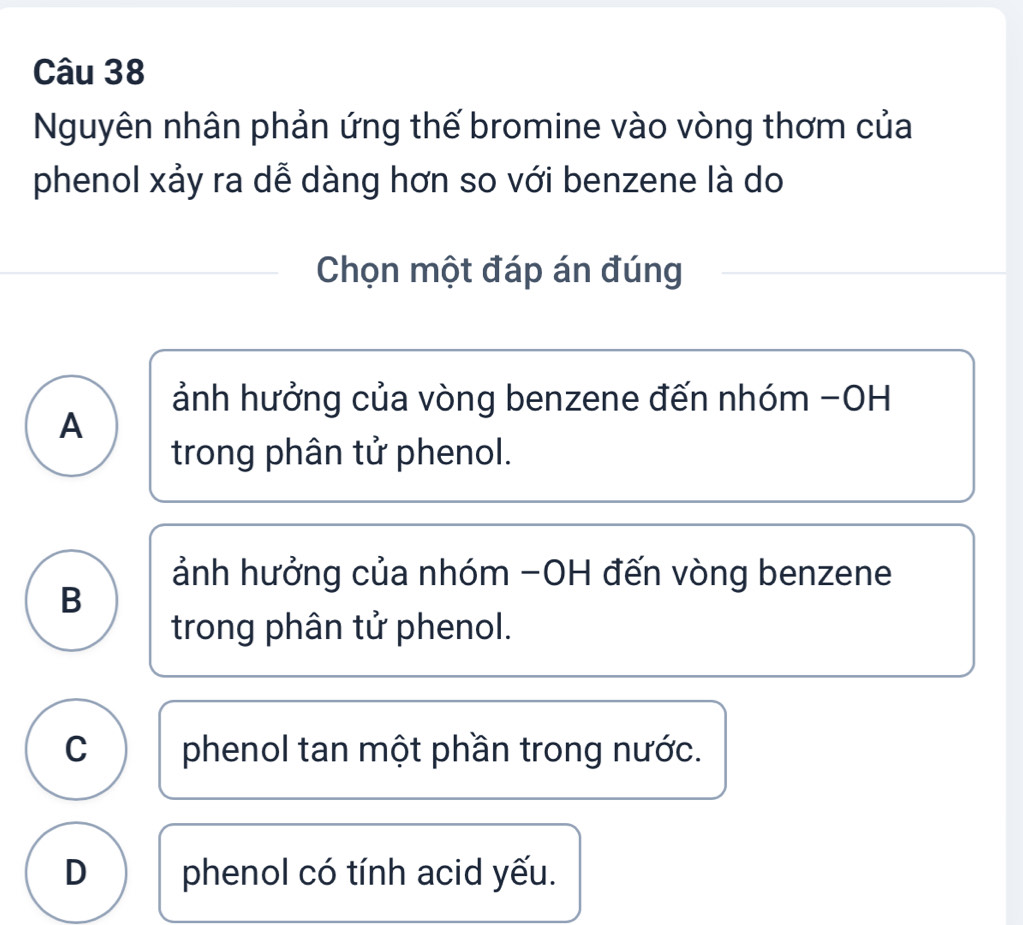Viewport: 1023px width, 925px height.
Task: Choose the circle labeled C
Action: [x=76, y=749]
